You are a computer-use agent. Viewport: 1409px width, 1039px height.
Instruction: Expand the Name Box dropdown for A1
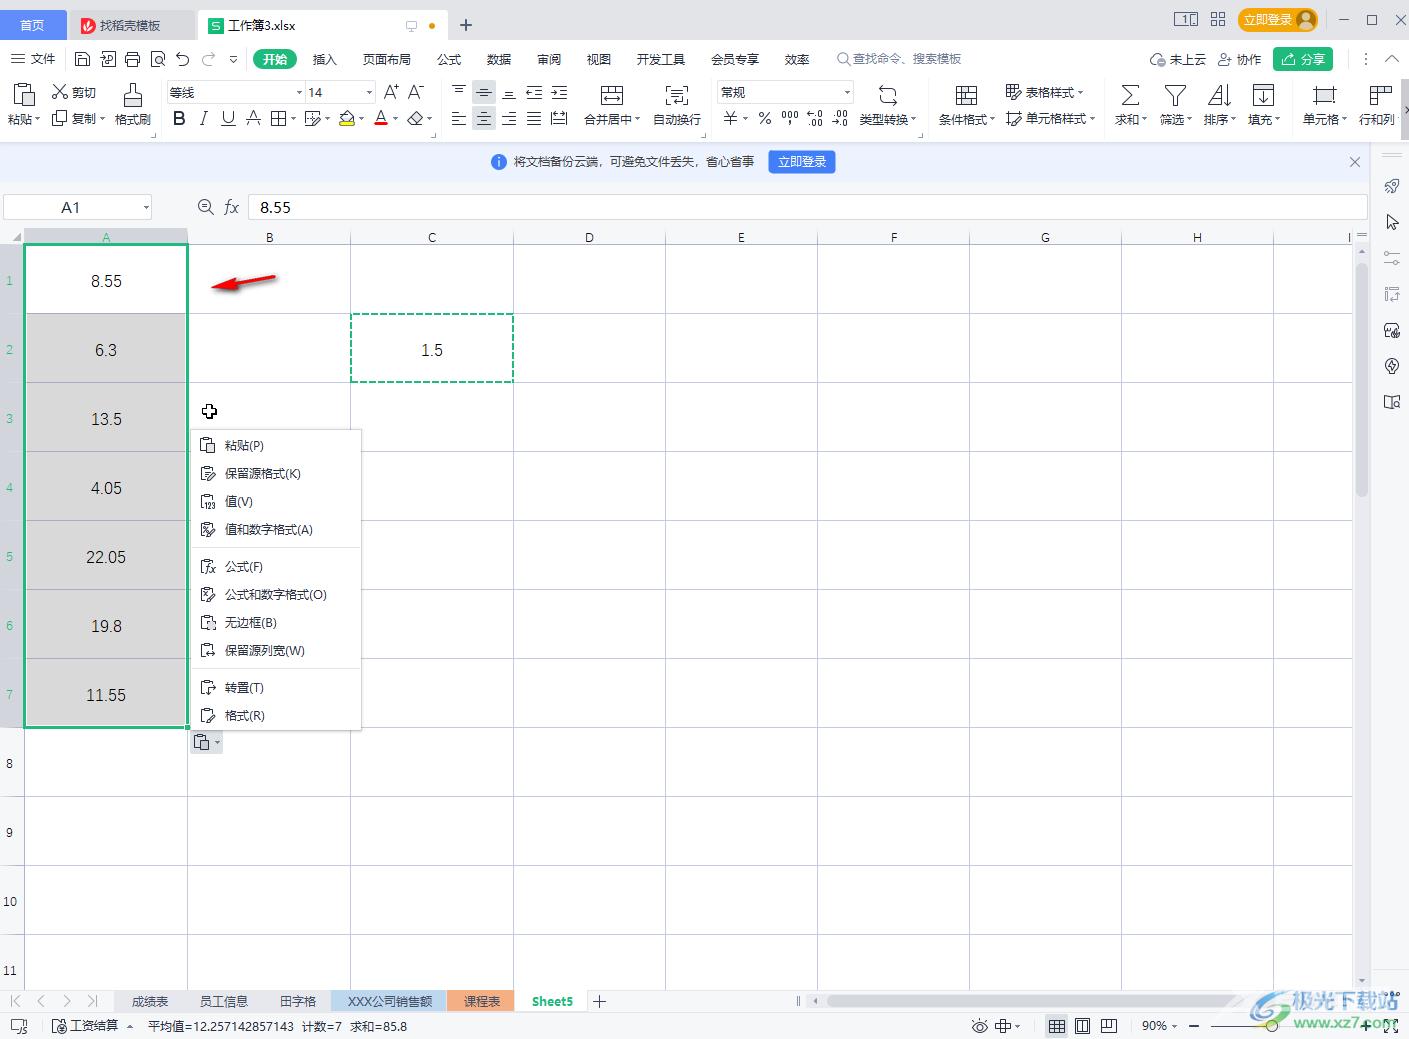click(x=146, y=207)
